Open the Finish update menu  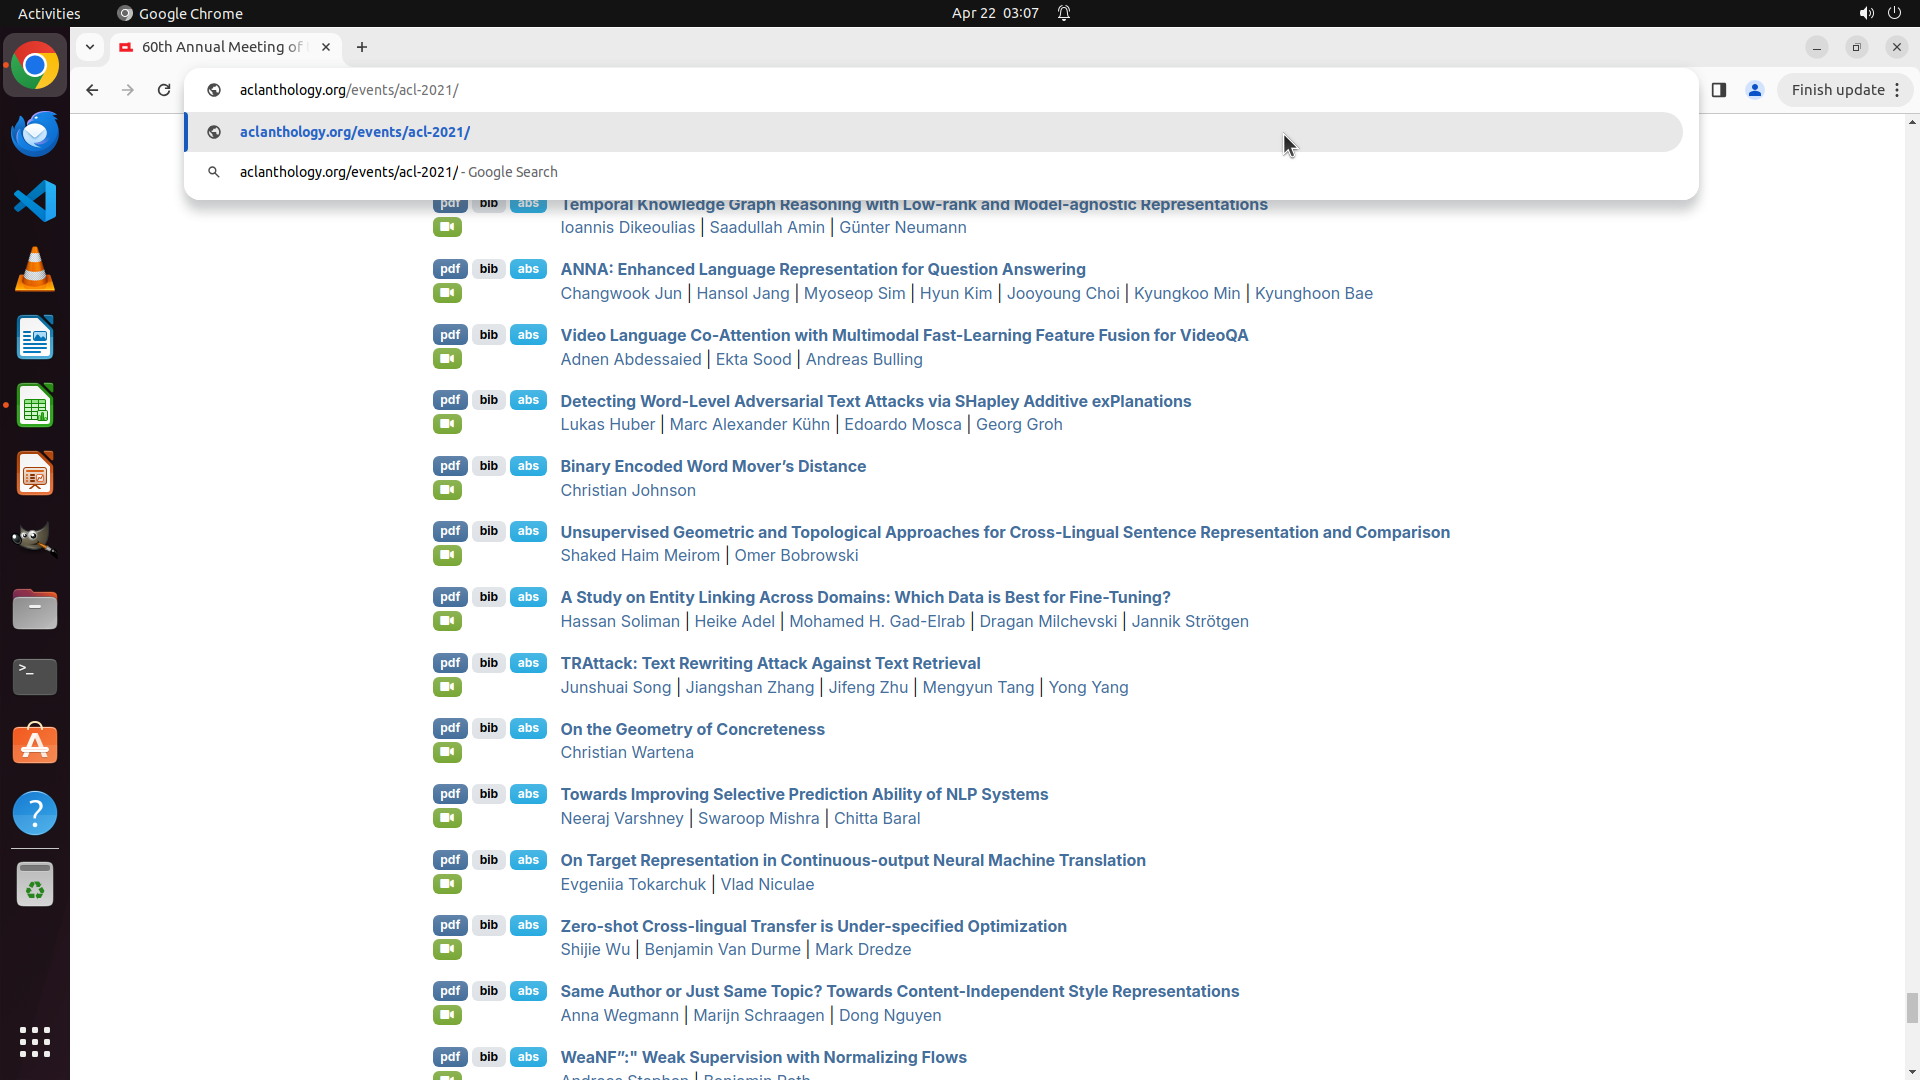(1845, 90)
